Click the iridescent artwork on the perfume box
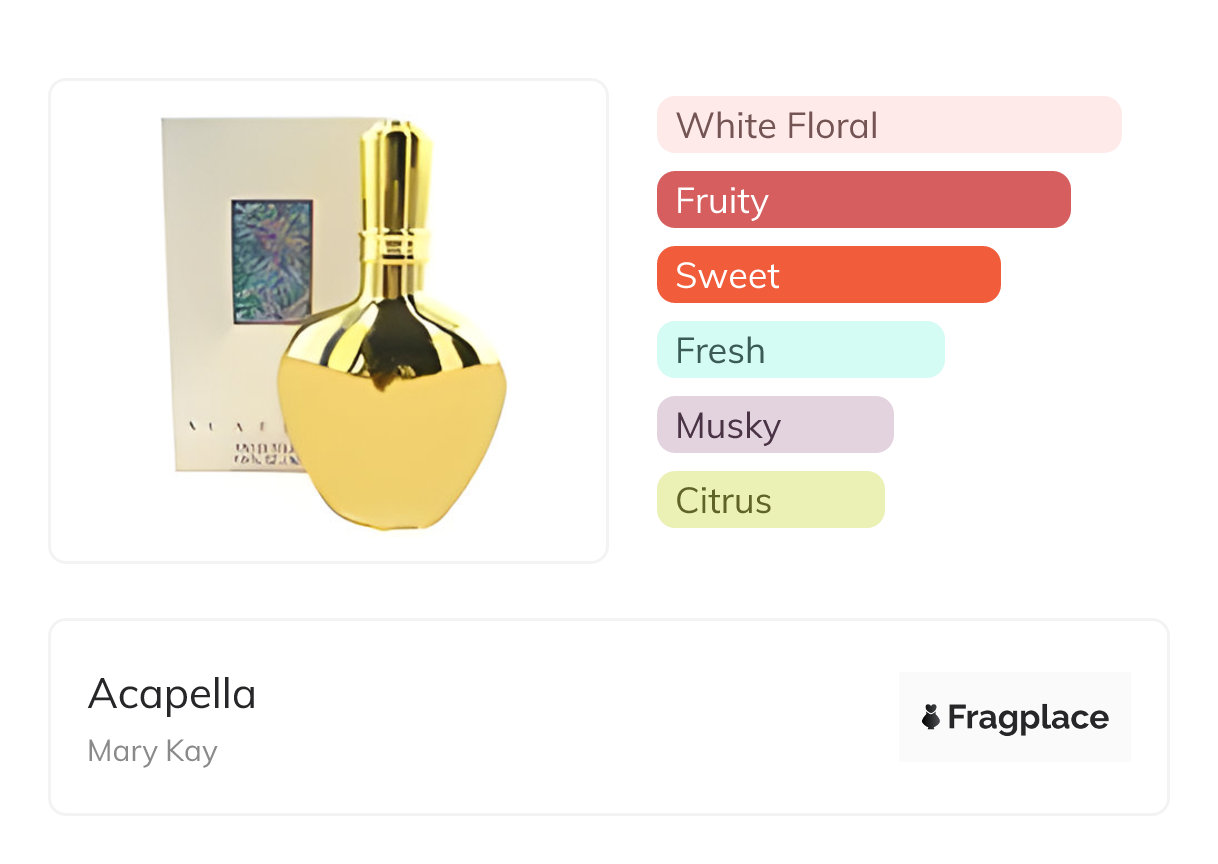The height and width of the screenshot is (864, 1218). 271,261
